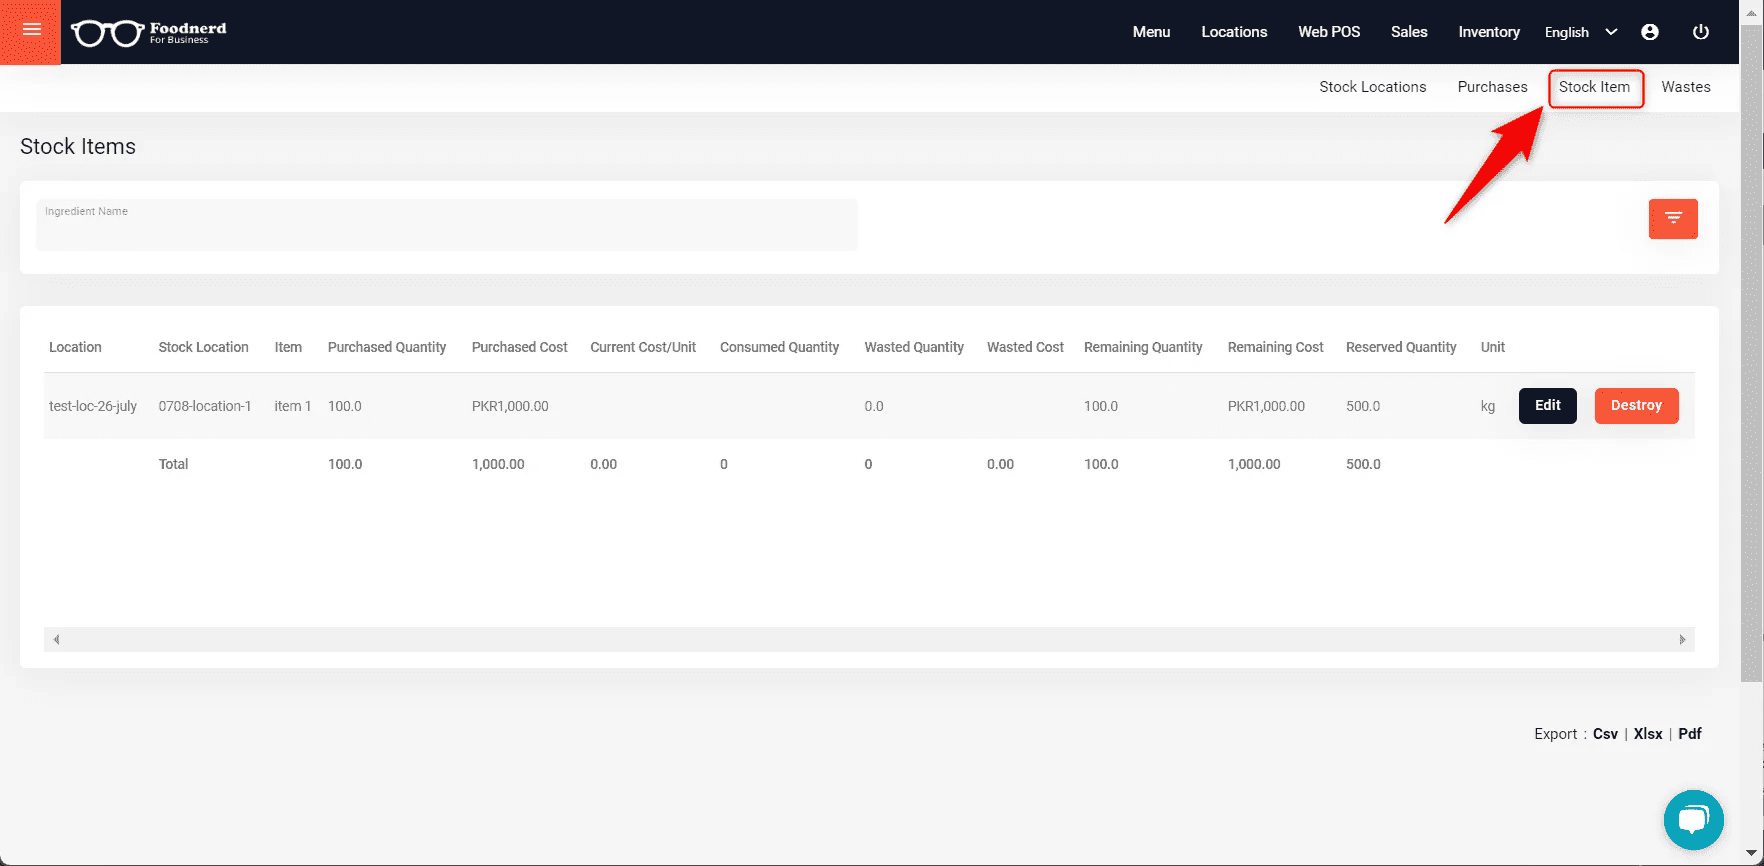
Task: Export the table as Csv
Action: click(x=1605, y=734)
